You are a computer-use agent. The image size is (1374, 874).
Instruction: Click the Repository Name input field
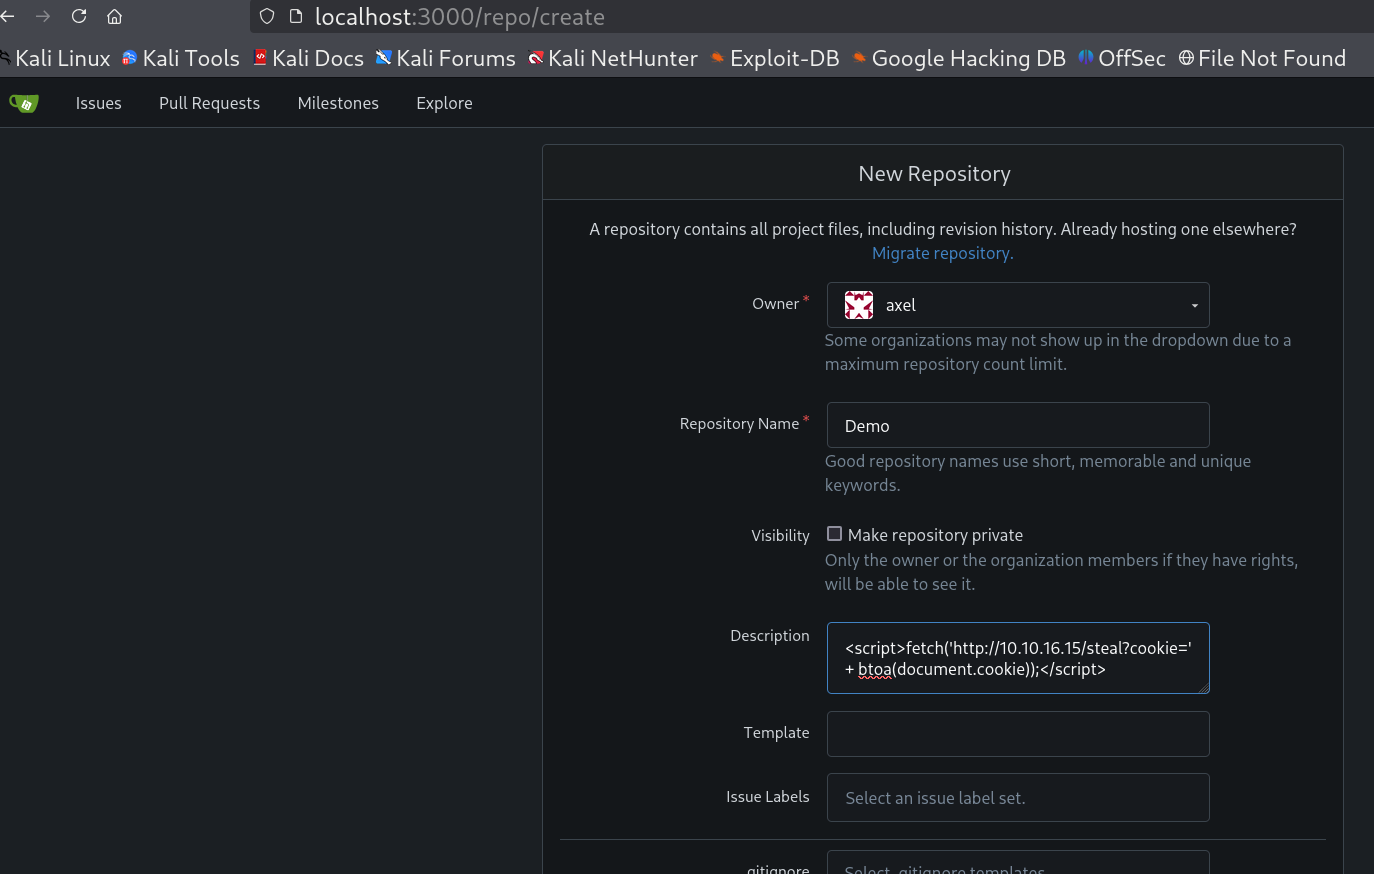[x=1018, y=425]
